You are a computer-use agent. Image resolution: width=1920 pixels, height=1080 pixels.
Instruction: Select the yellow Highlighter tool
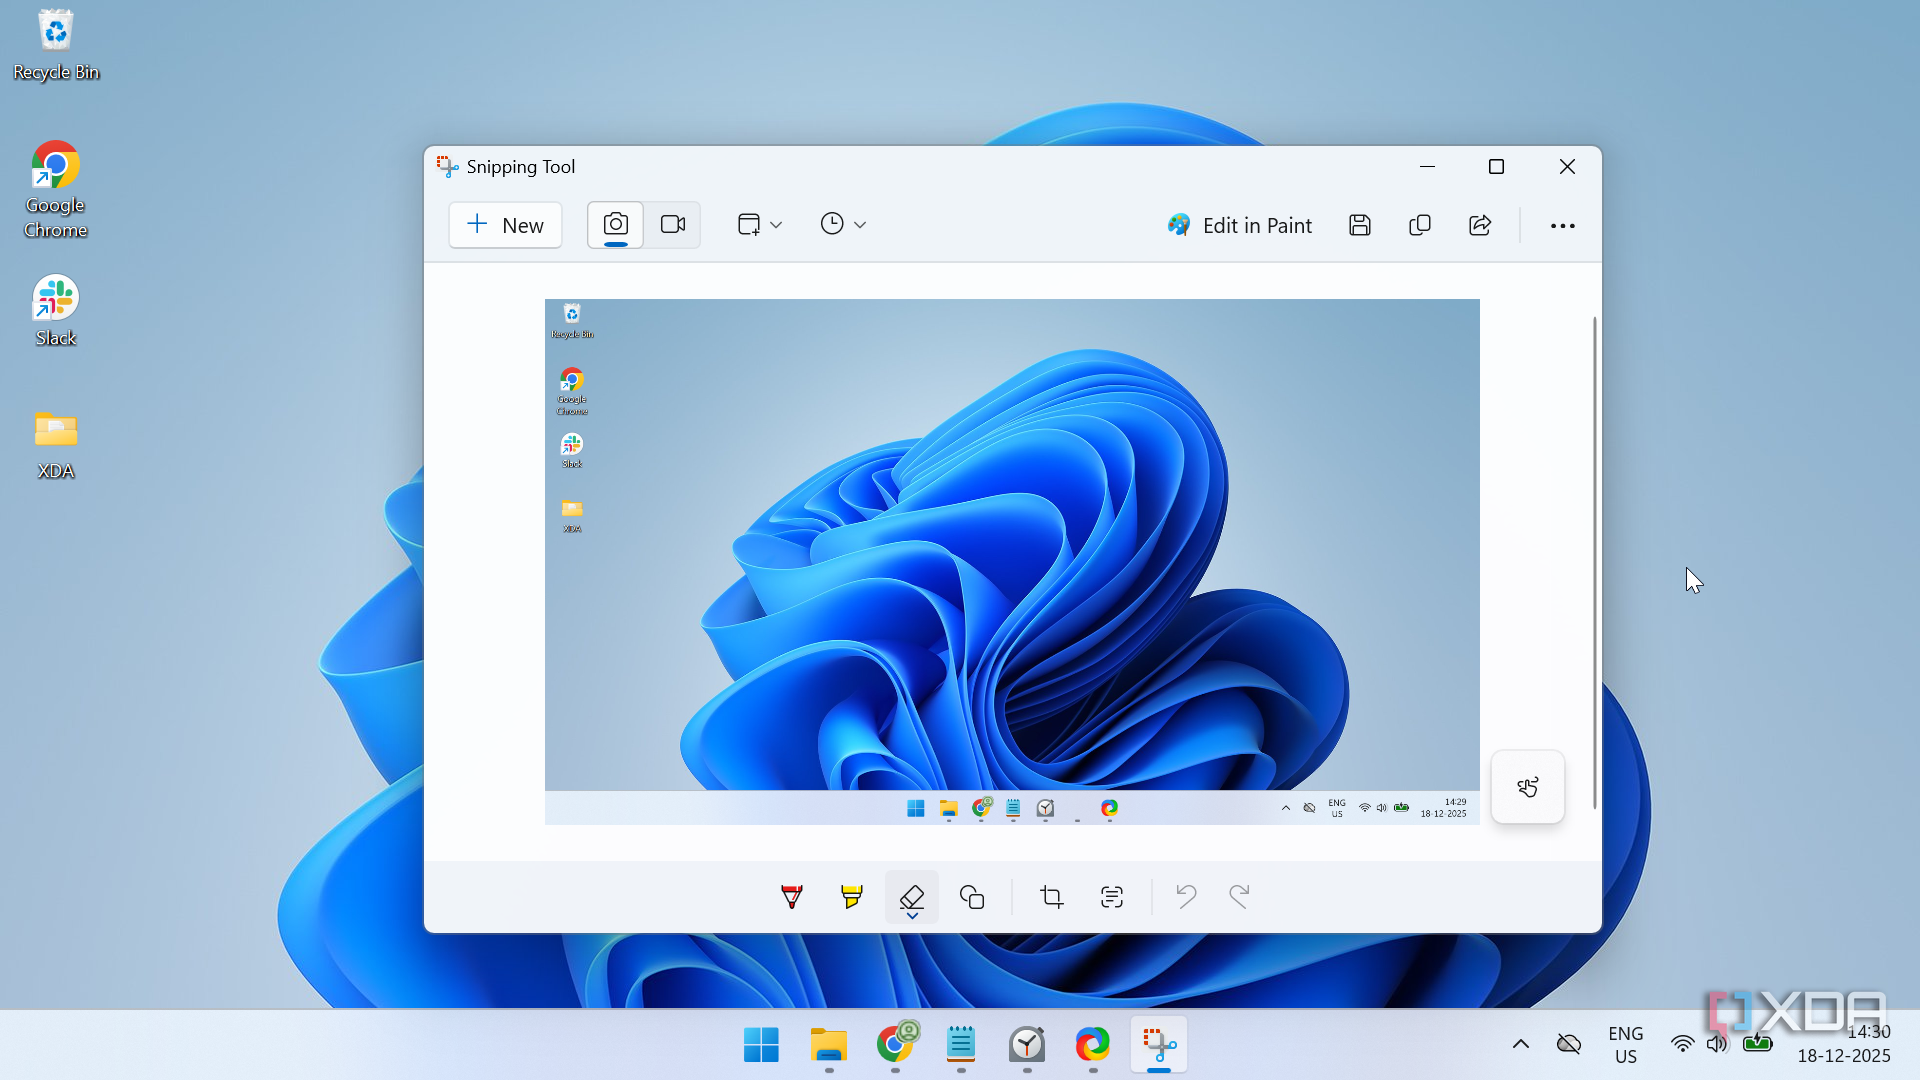(852, 897)
